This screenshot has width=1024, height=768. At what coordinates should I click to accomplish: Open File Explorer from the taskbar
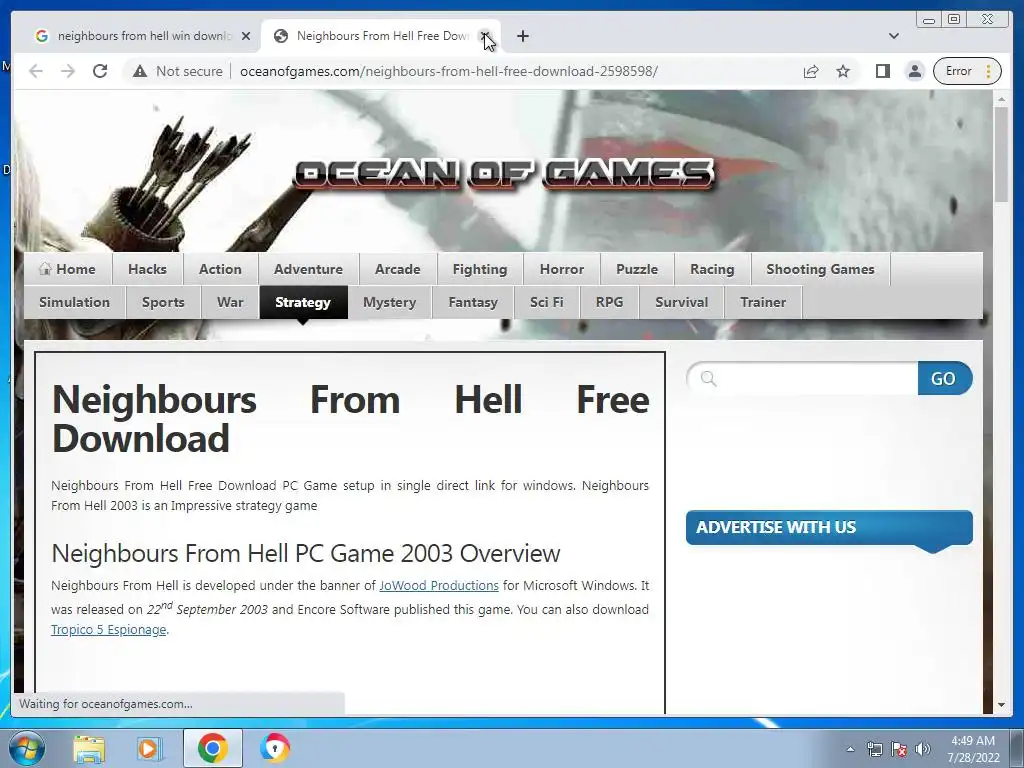click(x=89, y=748)
